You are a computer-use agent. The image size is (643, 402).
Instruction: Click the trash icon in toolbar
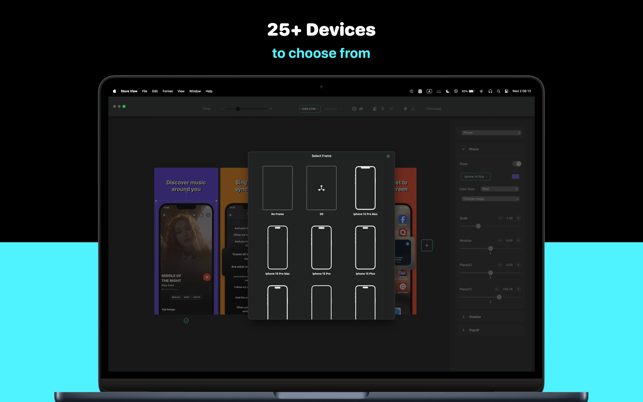coord(383,109)
